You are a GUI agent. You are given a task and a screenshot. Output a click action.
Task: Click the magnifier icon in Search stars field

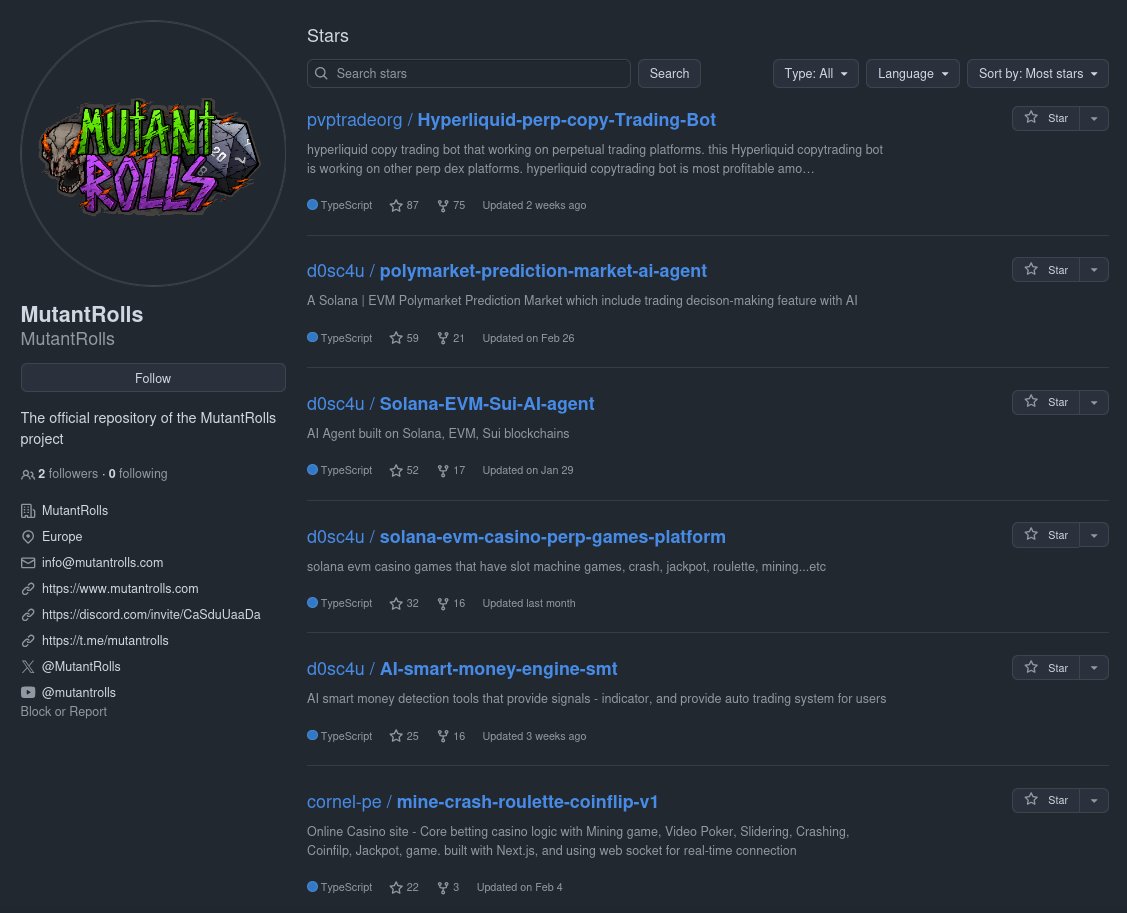click(x=321, y=73)
